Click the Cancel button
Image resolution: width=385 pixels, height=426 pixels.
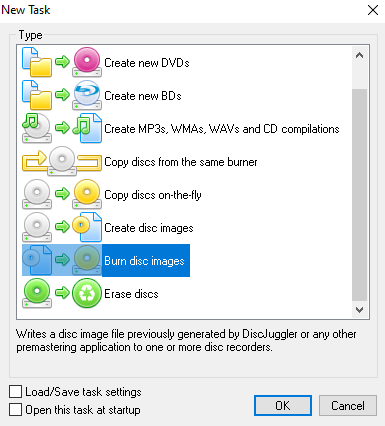click(x=348, y=405)
